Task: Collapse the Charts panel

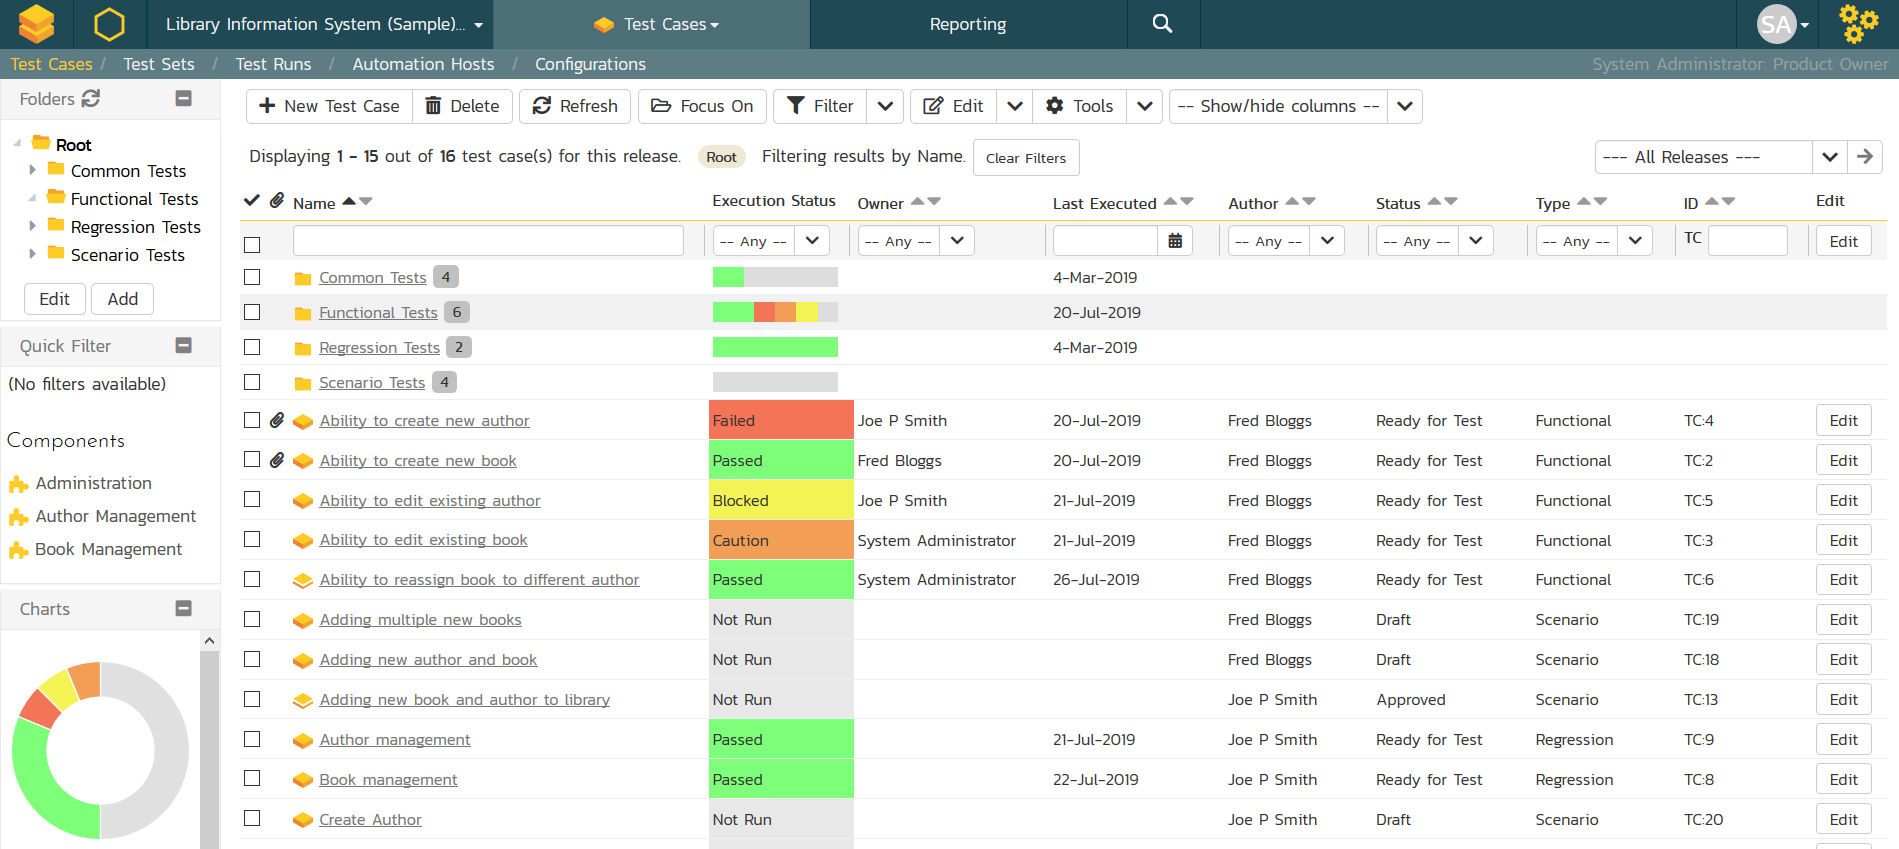Action: coord(183,608)
